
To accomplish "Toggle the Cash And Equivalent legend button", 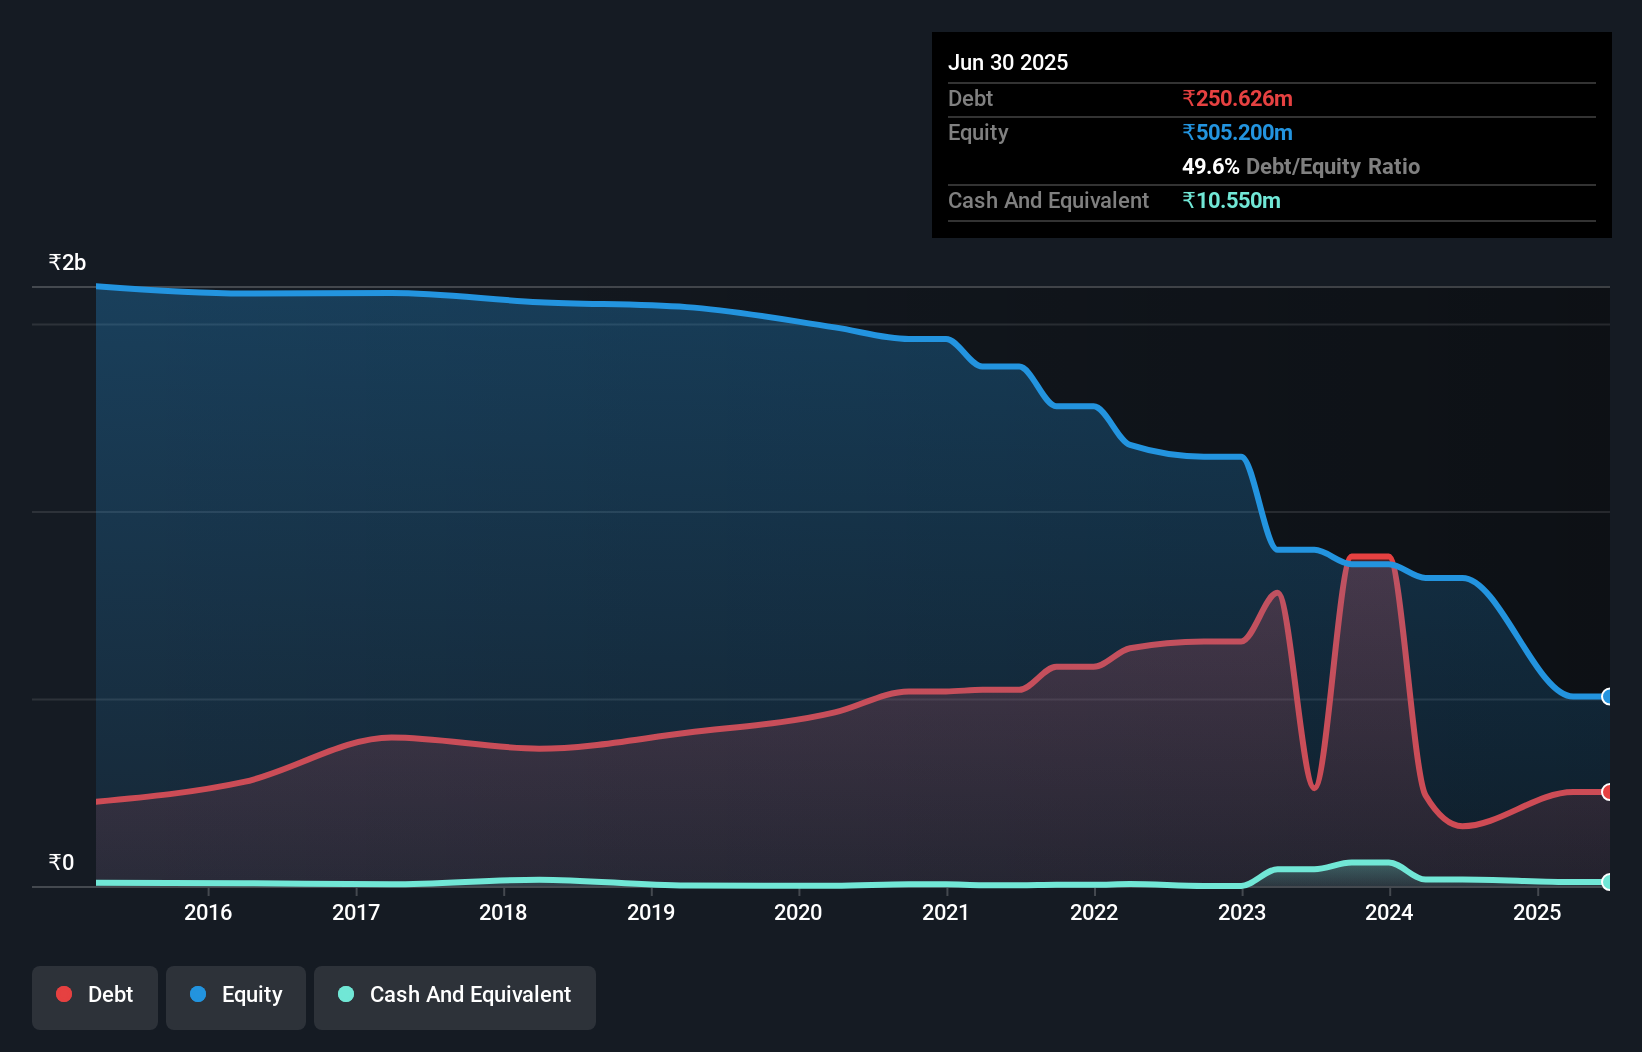I will (455, 997).
